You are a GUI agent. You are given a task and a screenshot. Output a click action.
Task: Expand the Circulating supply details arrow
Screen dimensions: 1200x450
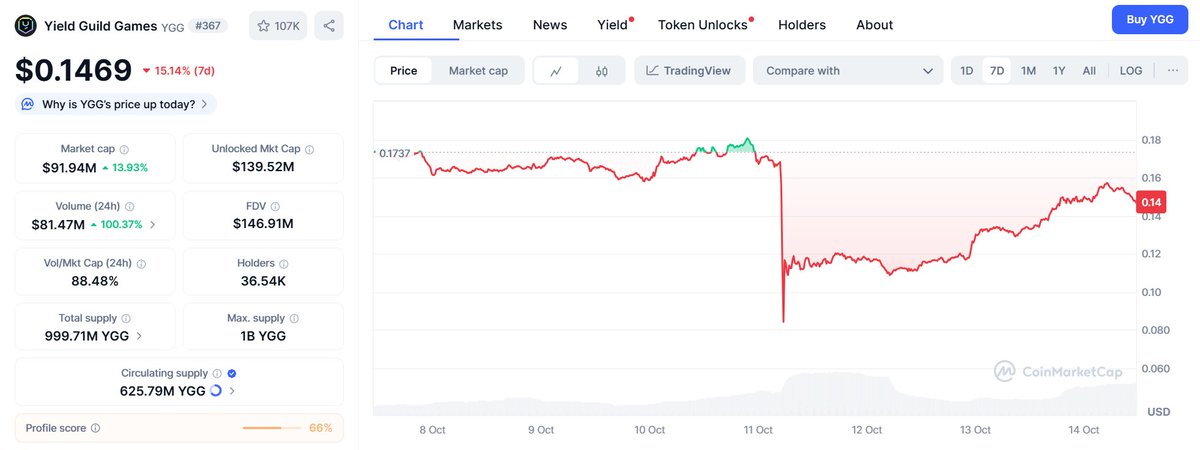click(x=232, y=391)
